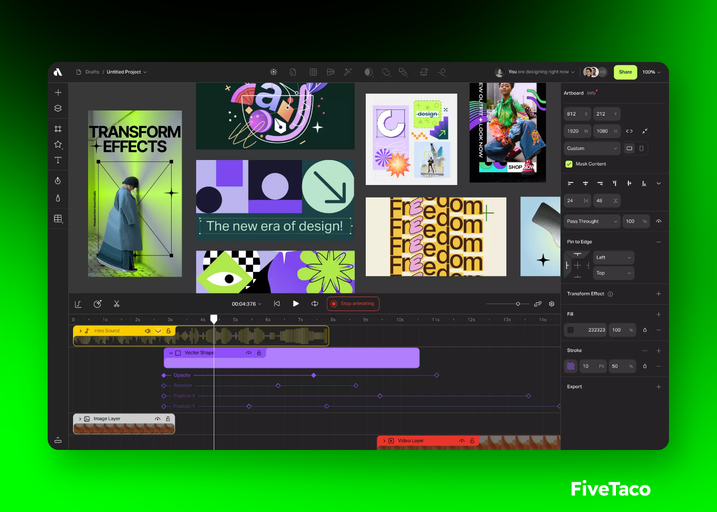Toggle visibility eye next to blend opacity
Image resolution: width=717 pixels, height=512 pixels.
tap(658, 221)
